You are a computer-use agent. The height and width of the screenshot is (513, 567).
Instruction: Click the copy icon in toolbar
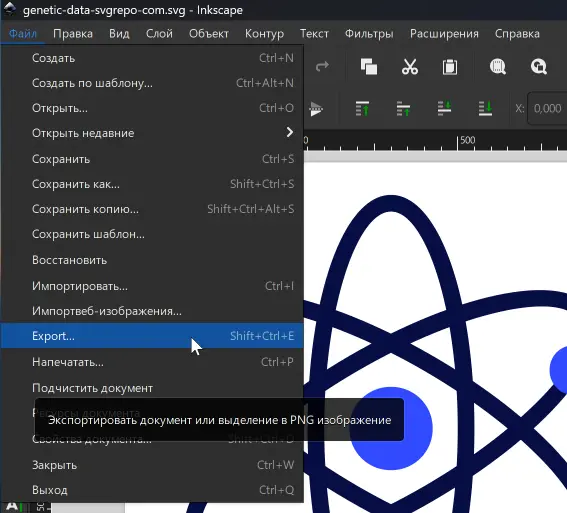point(369,67)
